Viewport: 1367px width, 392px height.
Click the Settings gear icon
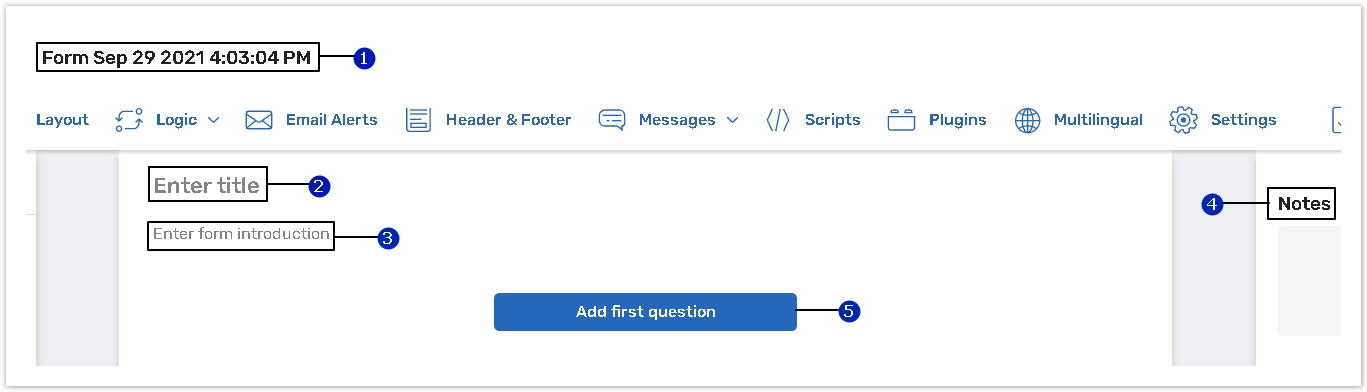click(x=1184, y=120)
